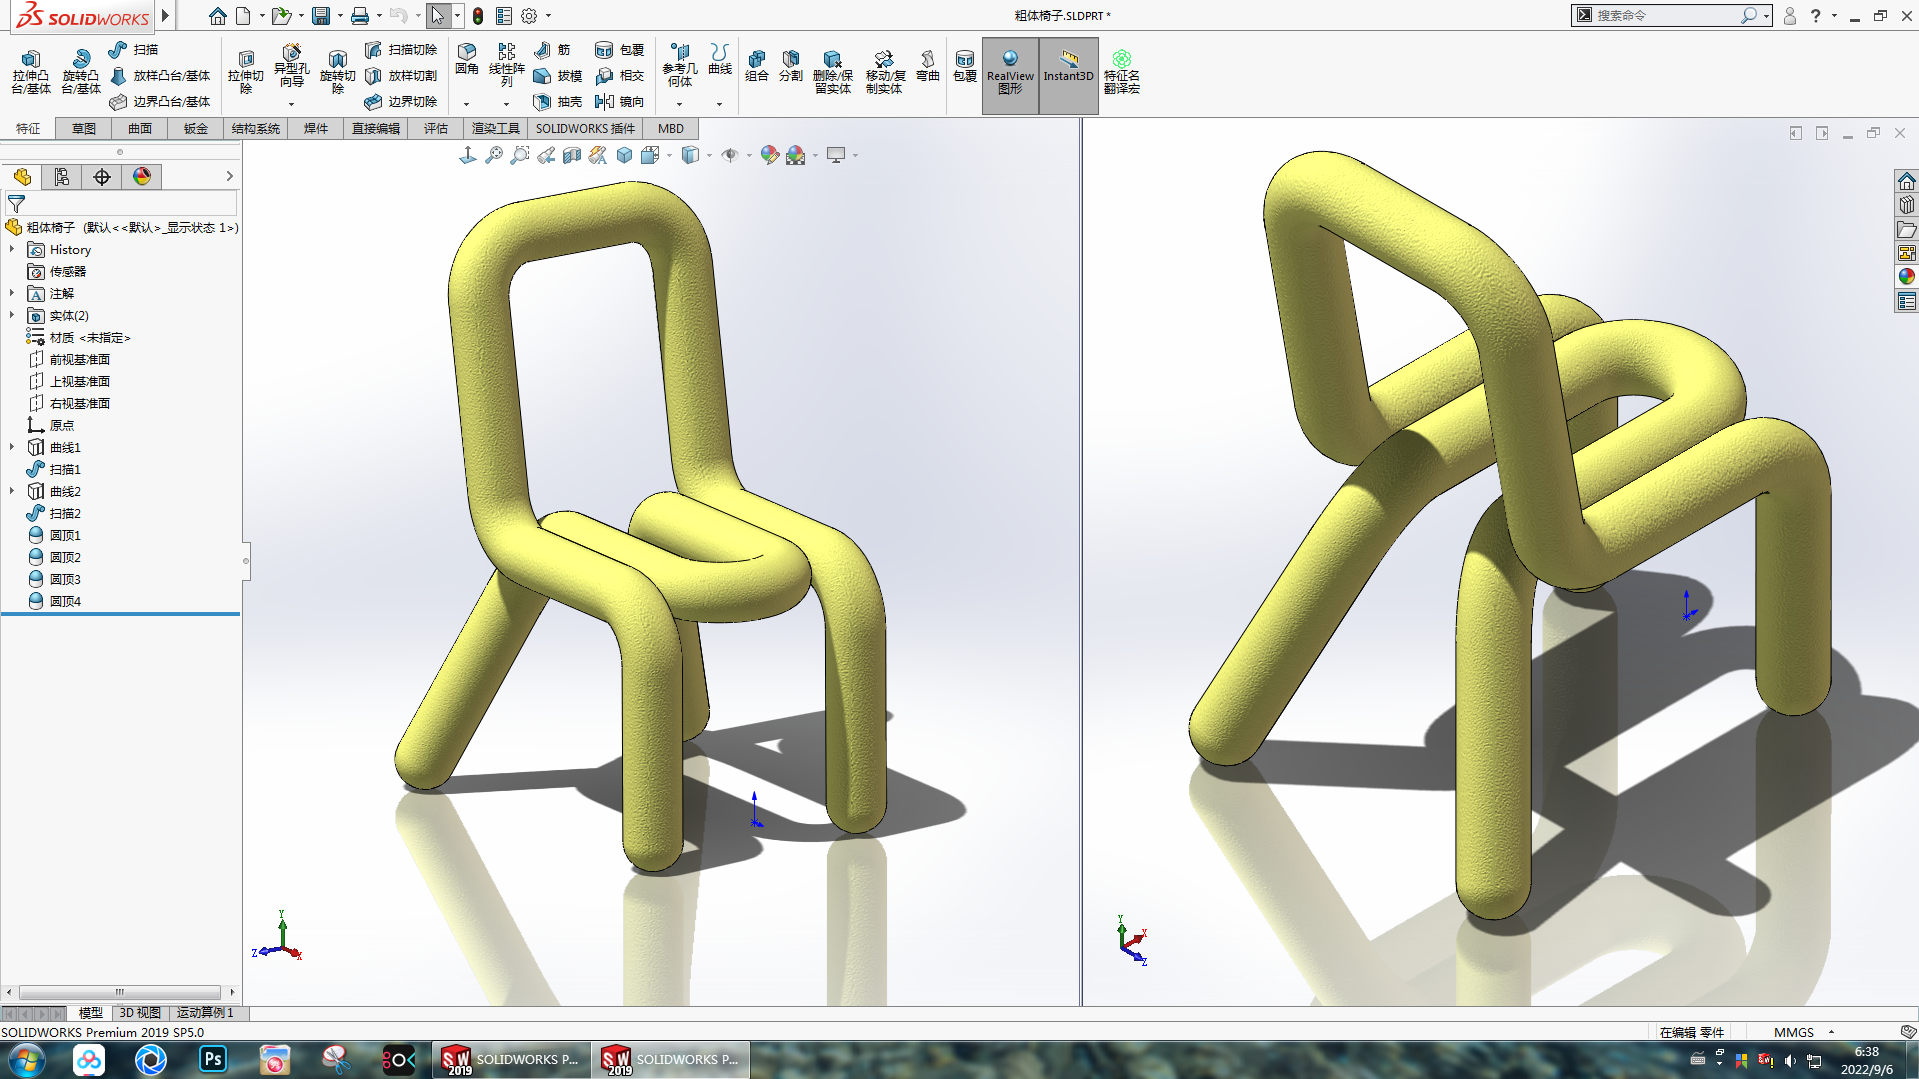
Task: Switch to the 渲染工具 render tools tab
Action: tap(496, 129)
